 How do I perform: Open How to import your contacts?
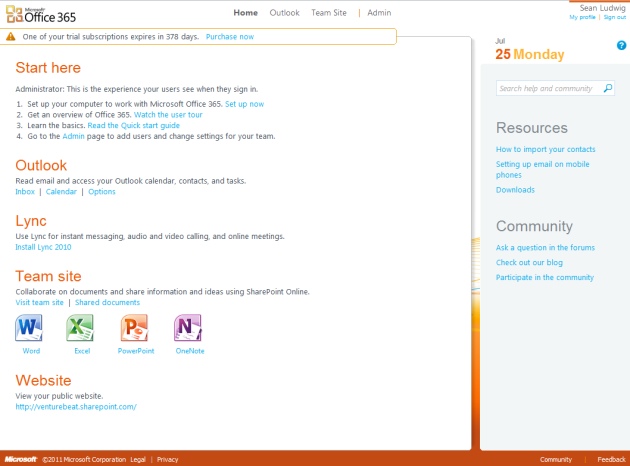pyautogui.click(x=545, y=149)
